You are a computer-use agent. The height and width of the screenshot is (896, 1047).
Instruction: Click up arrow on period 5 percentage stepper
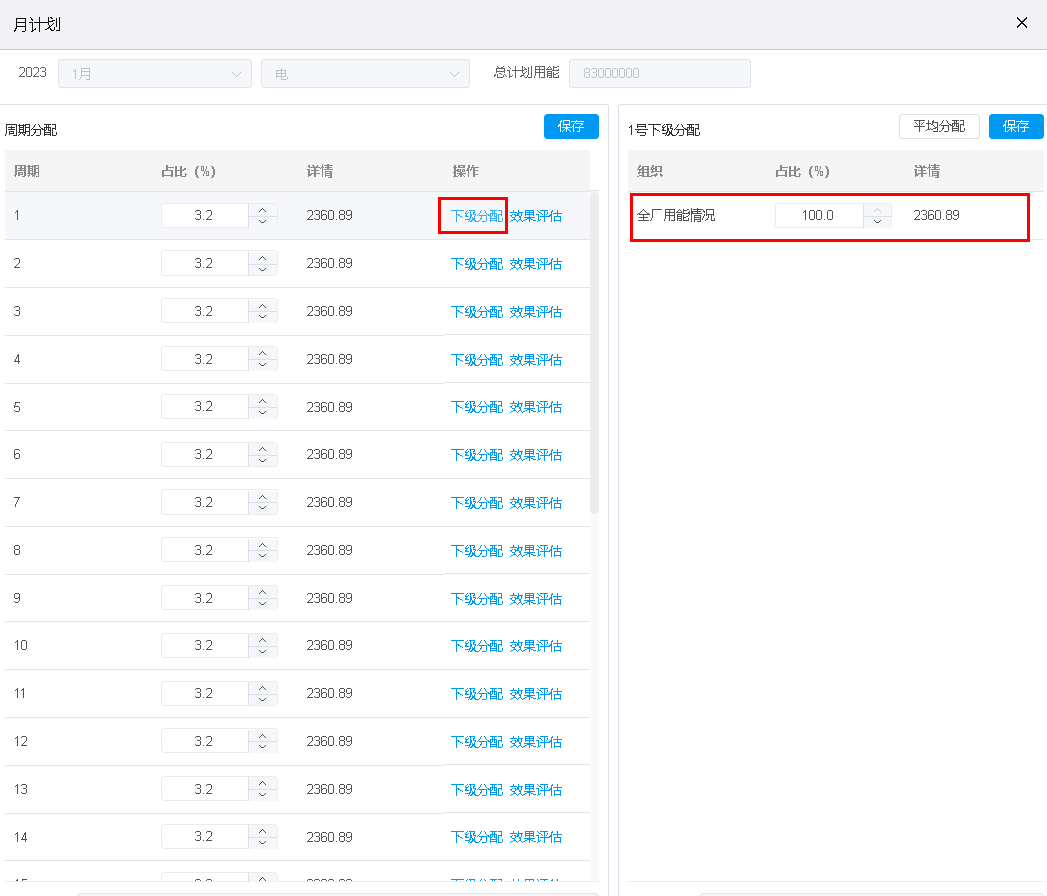click(x=262, y=401)
